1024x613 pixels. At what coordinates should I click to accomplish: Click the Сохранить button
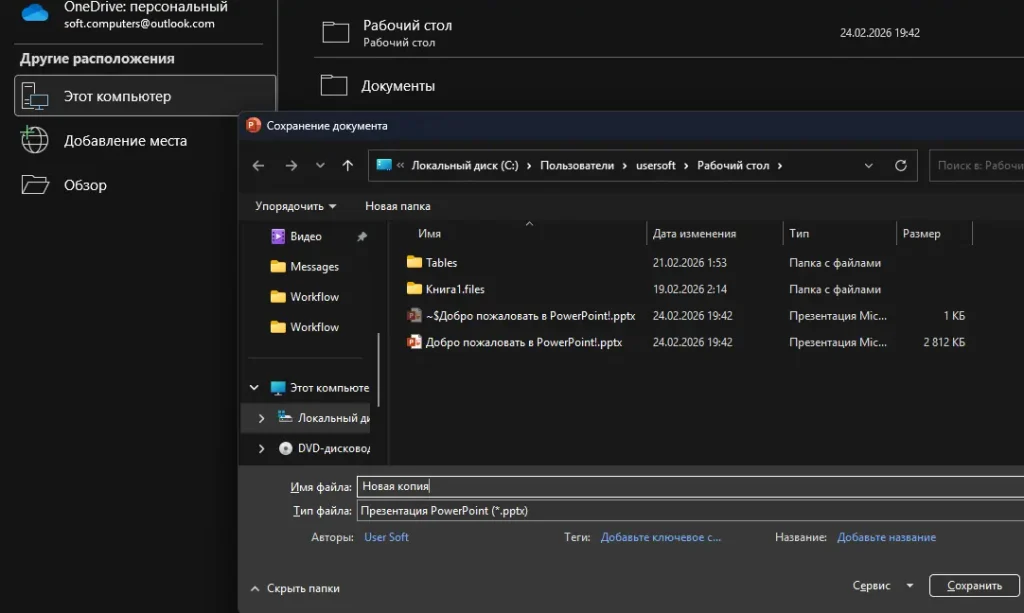coord(974,586)
